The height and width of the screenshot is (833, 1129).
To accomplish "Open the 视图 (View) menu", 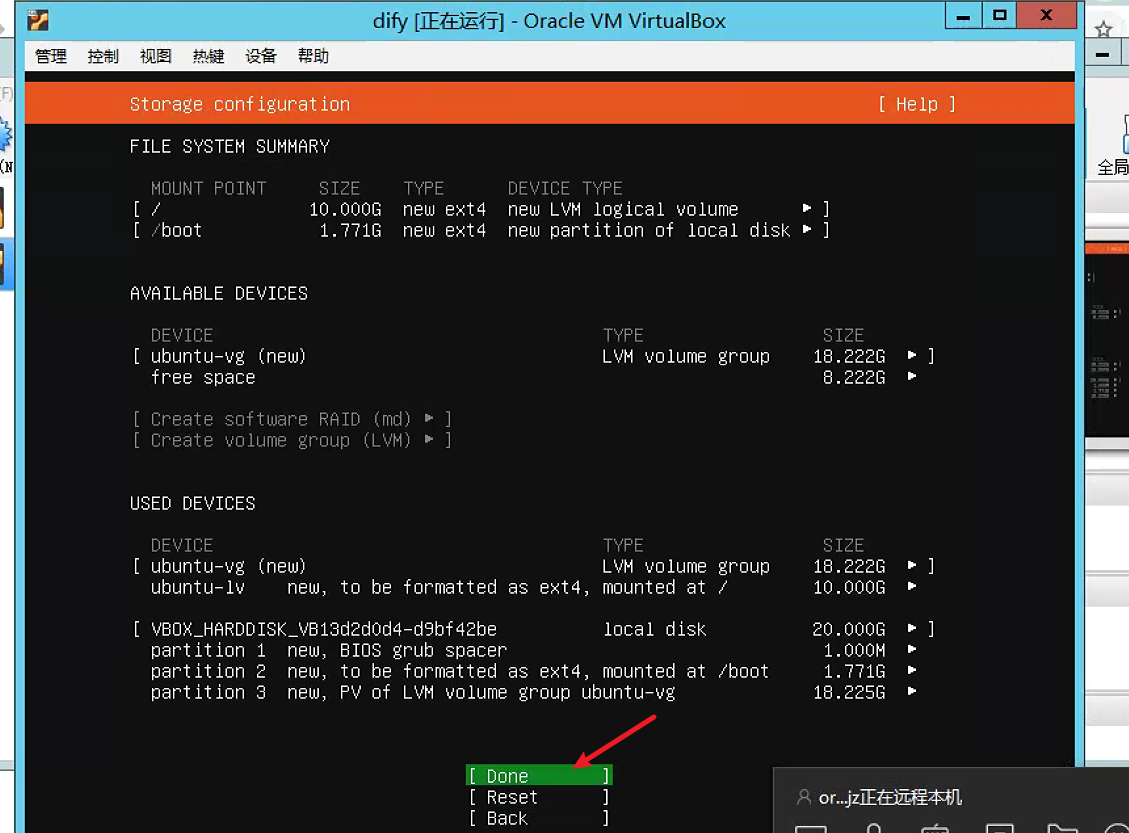I will click(x=155, y=56).
